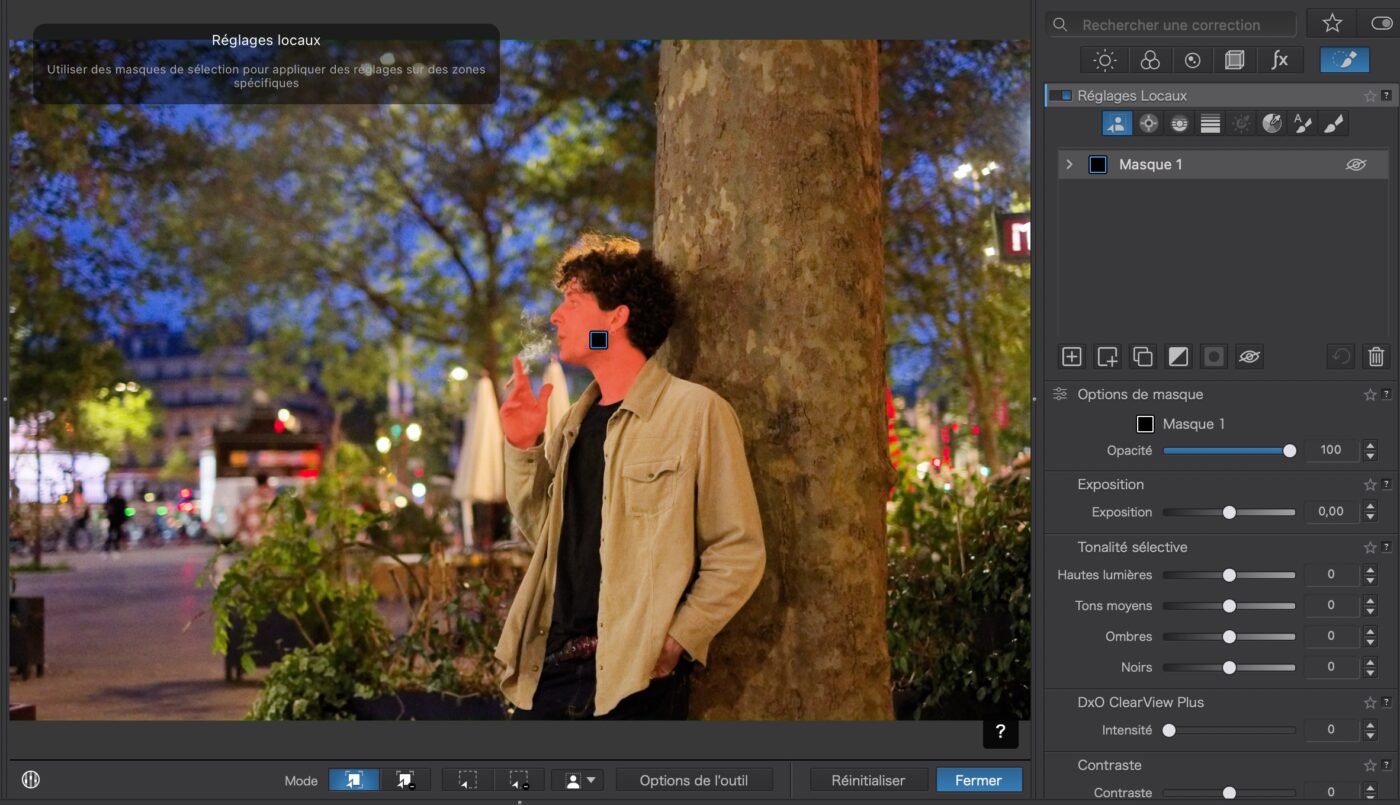
Task: Click the Fermer button
Action: click(978, 780)
